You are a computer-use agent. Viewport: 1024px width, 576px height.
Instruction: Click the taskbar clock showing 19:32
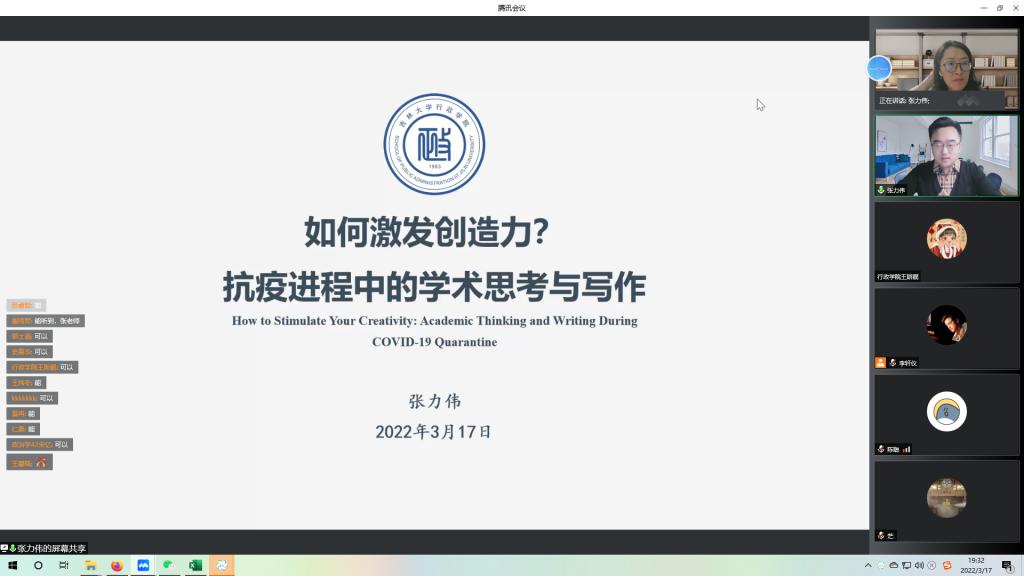coord(975,565)
